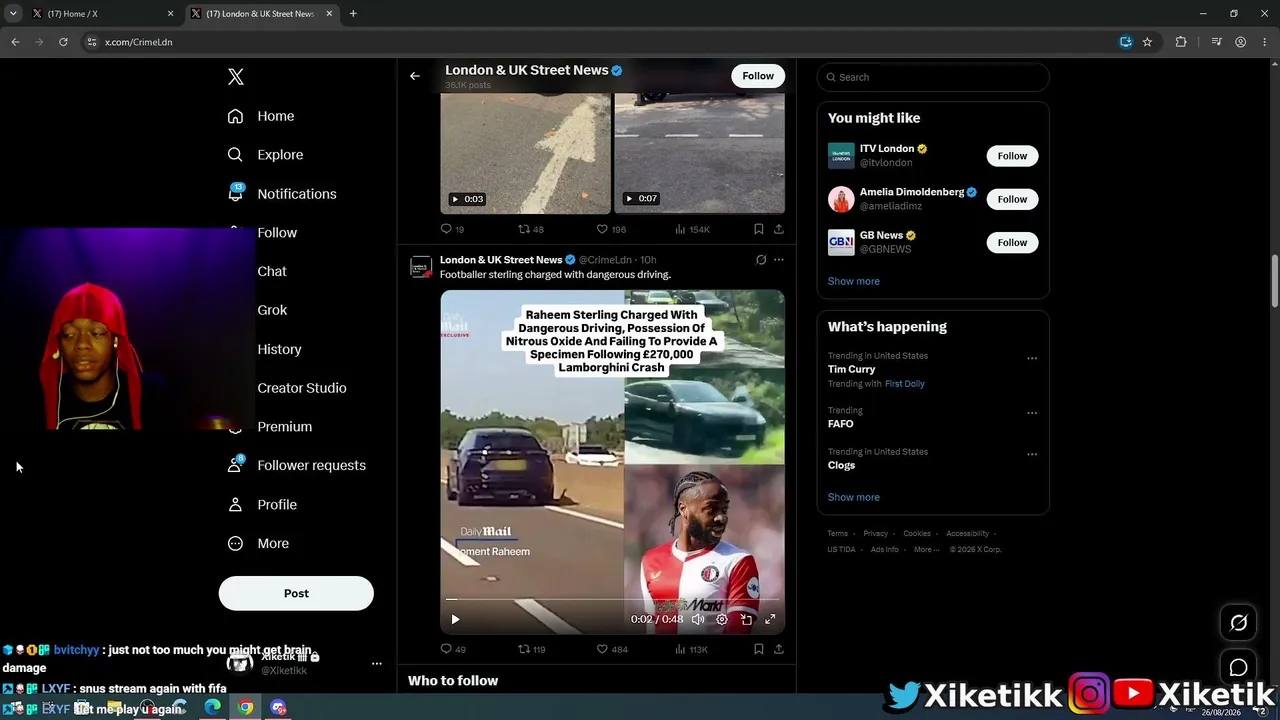Share the Raheem Sterling post
This screenshot has width=1280, height=720.
coord(778,649)
